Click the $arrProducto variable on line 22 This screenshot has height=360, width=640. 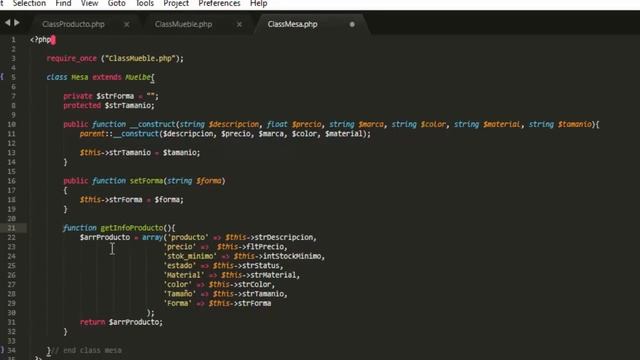(x=105, y=237)
